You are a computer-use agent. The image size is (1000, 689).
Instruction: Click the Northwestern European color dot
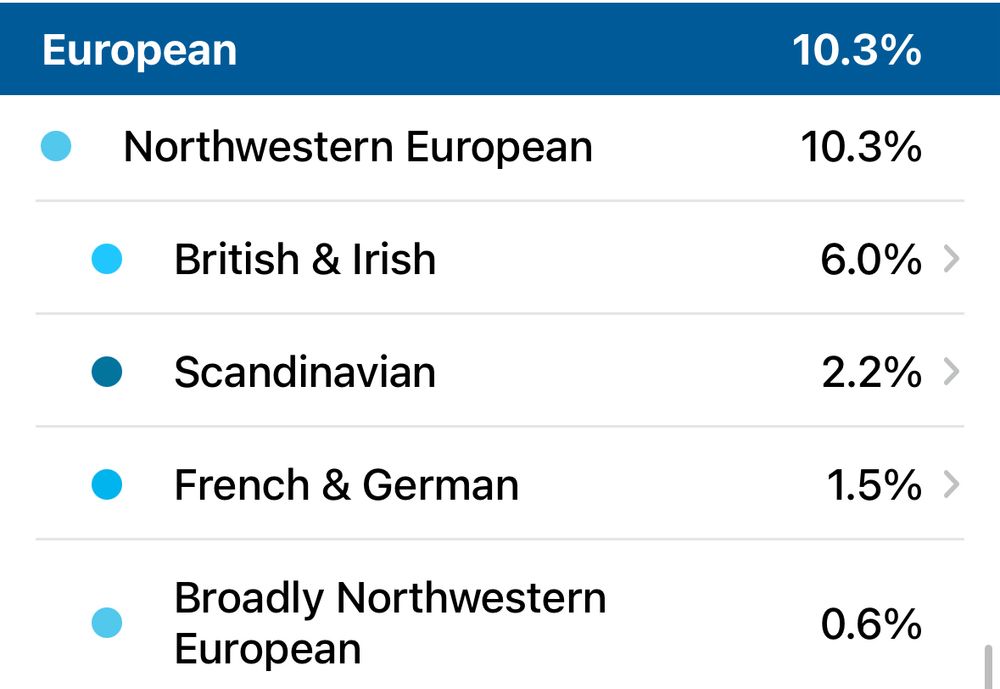coord(56,148)
